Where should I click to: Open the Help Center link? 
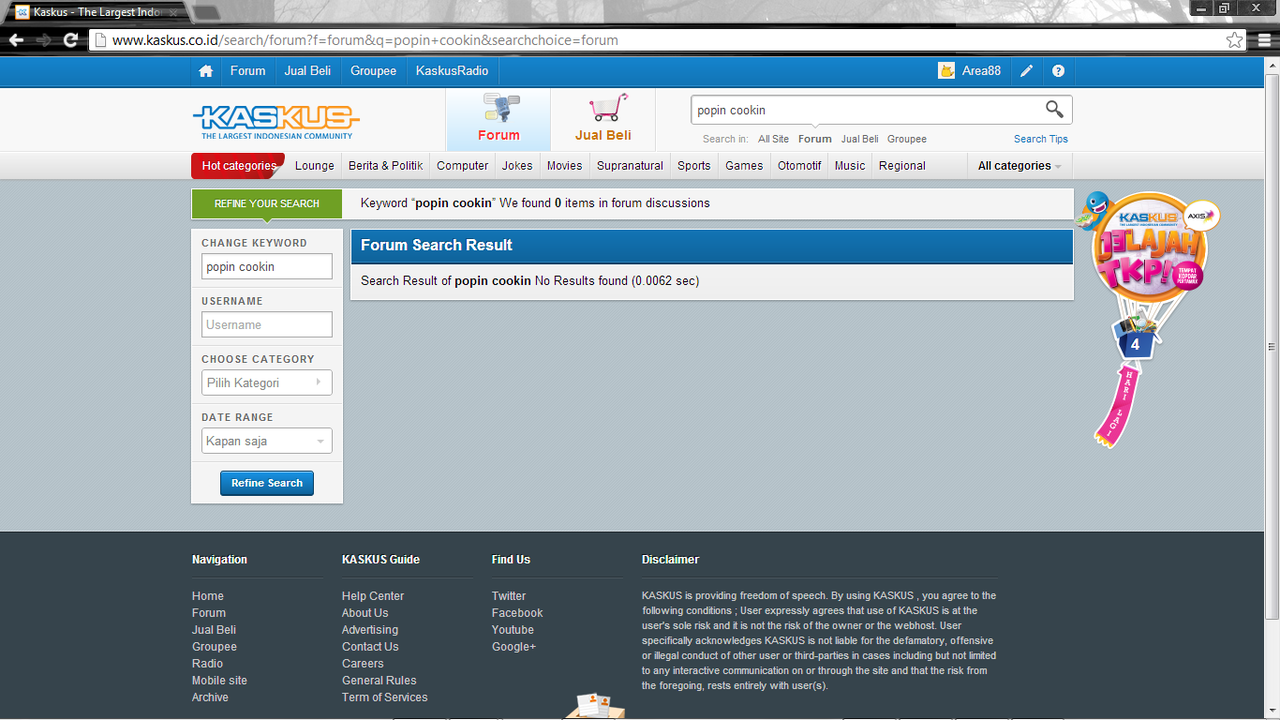[x=373, y=596]
